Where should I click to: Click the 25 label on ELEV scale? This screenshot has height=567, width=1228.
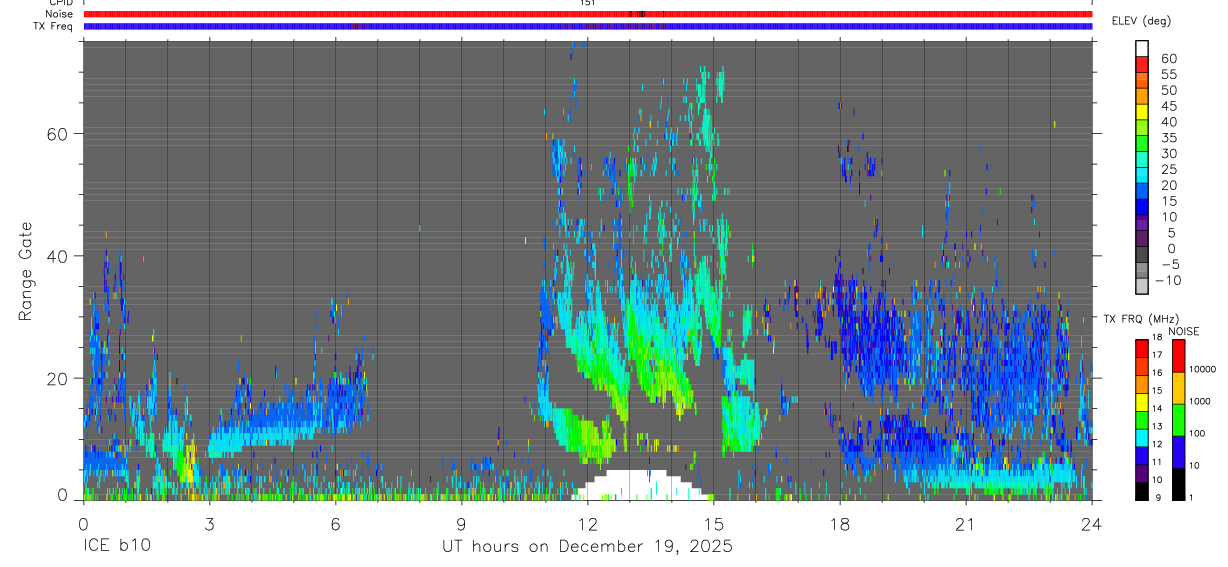point(1168,170)
